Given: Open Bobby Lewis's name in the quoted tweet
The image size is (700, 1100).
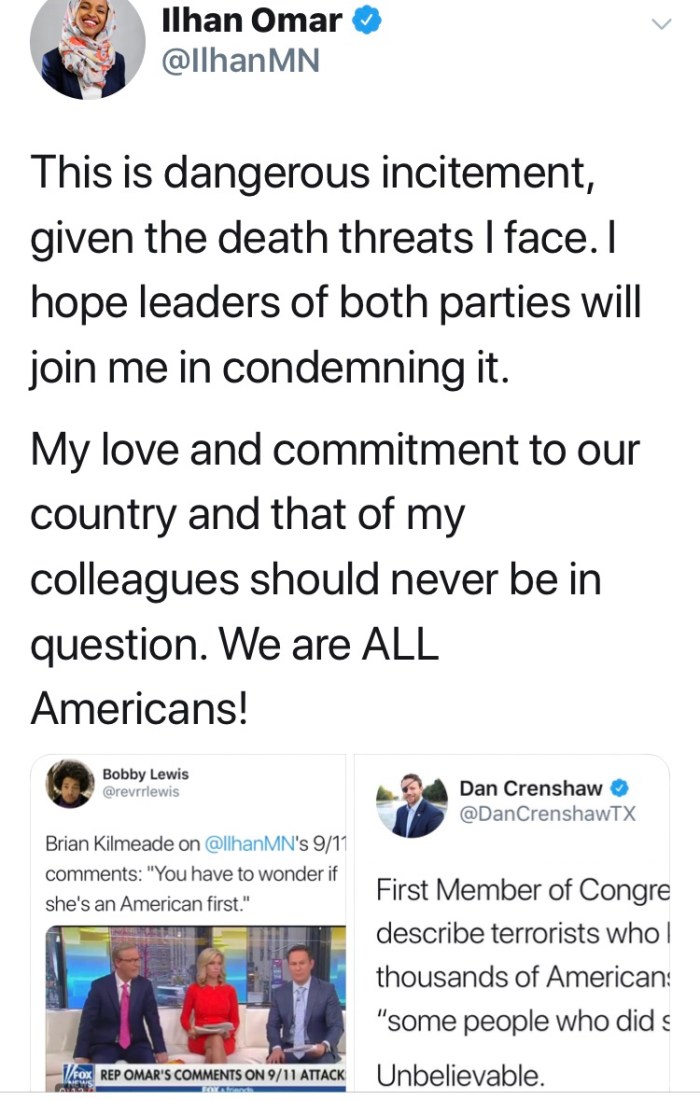Looking at the screenshot, I should 145,774.
